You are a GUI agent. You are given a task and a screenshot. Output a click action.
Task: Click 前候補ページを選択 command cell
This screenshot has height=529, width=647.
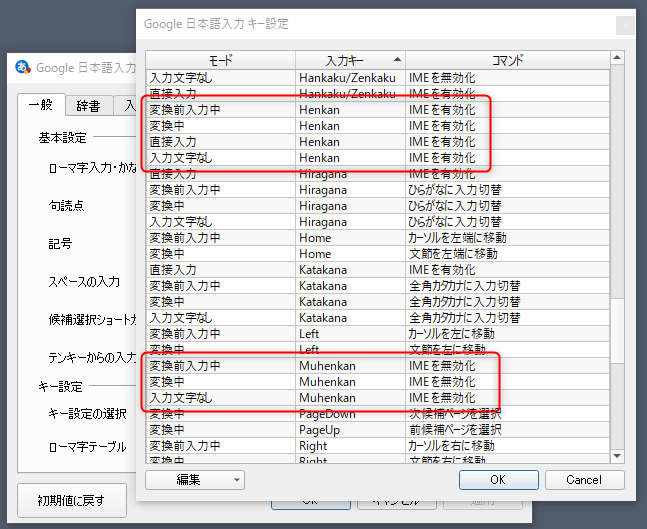(x=508, y=430)
